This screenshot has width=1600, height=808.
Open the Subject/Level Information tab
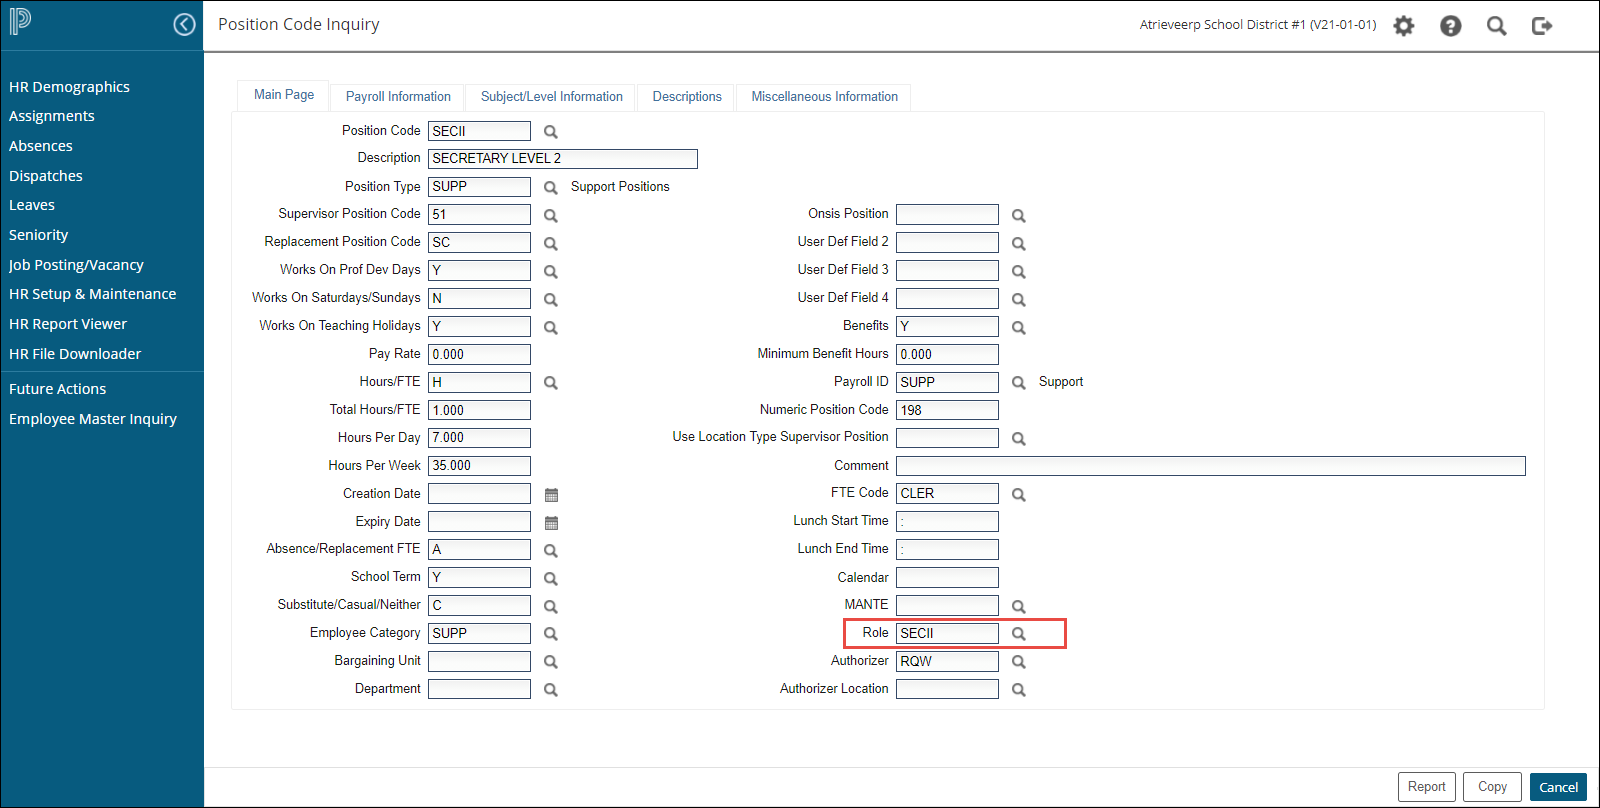pyautogui.click(x=551, y=97)
